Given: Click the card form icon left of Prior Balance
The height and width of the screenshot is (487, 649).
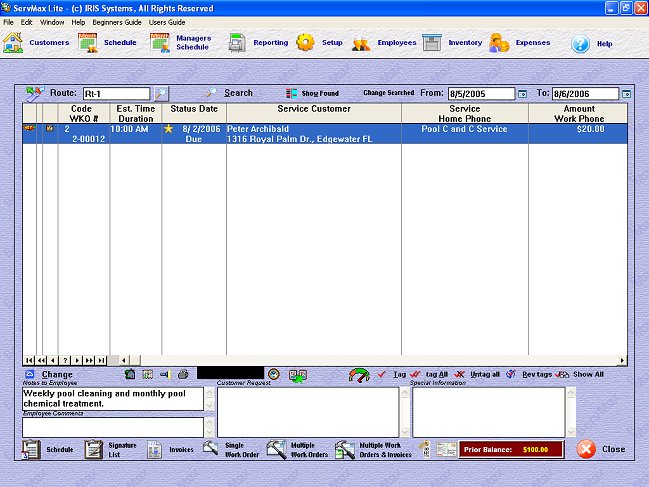Looking at the screenshot, I should coord(447,449).
